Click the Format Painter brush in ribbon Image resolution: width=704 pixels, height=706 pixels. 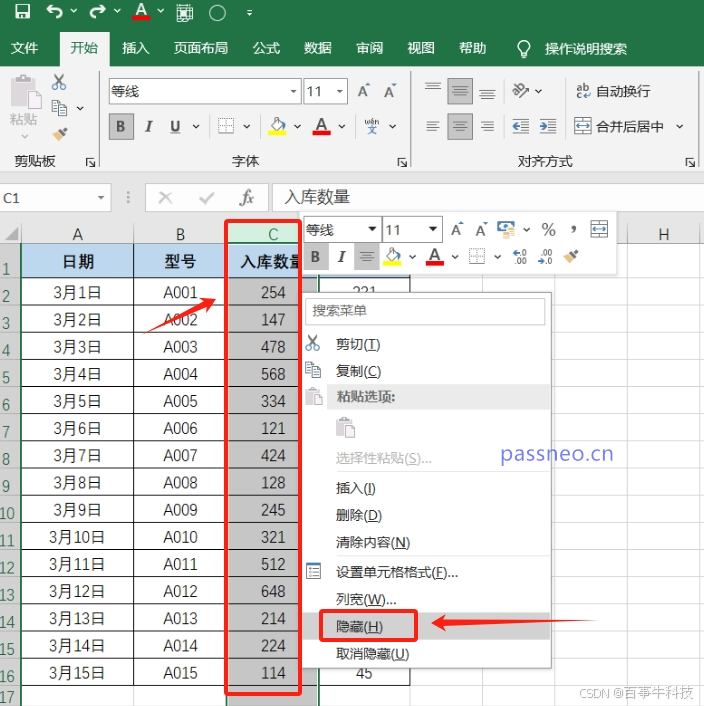point(60,134)
